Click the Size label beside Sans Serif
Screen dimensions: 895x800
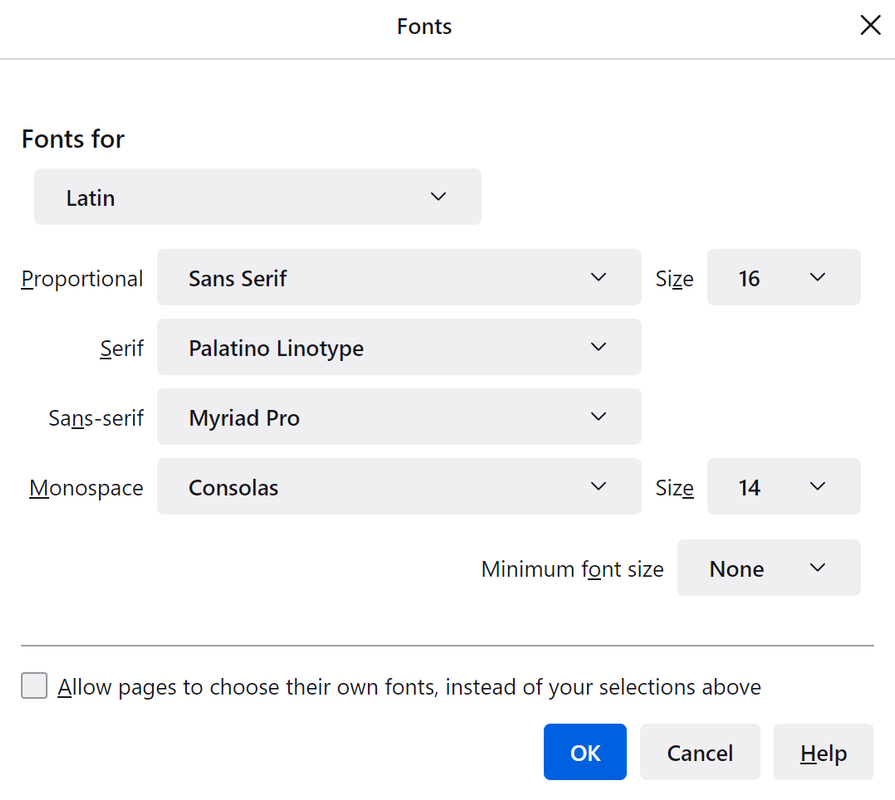[x=674, y=279]
